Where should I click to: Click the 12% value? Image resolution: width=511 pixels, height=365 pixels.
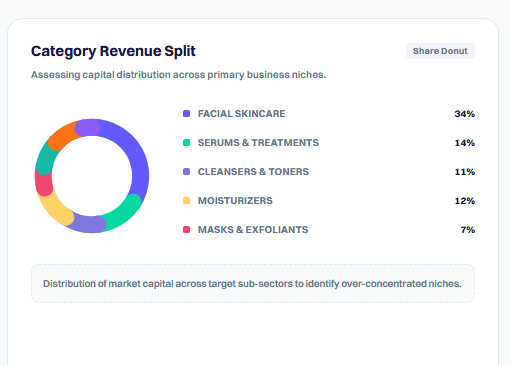(465, 201)
